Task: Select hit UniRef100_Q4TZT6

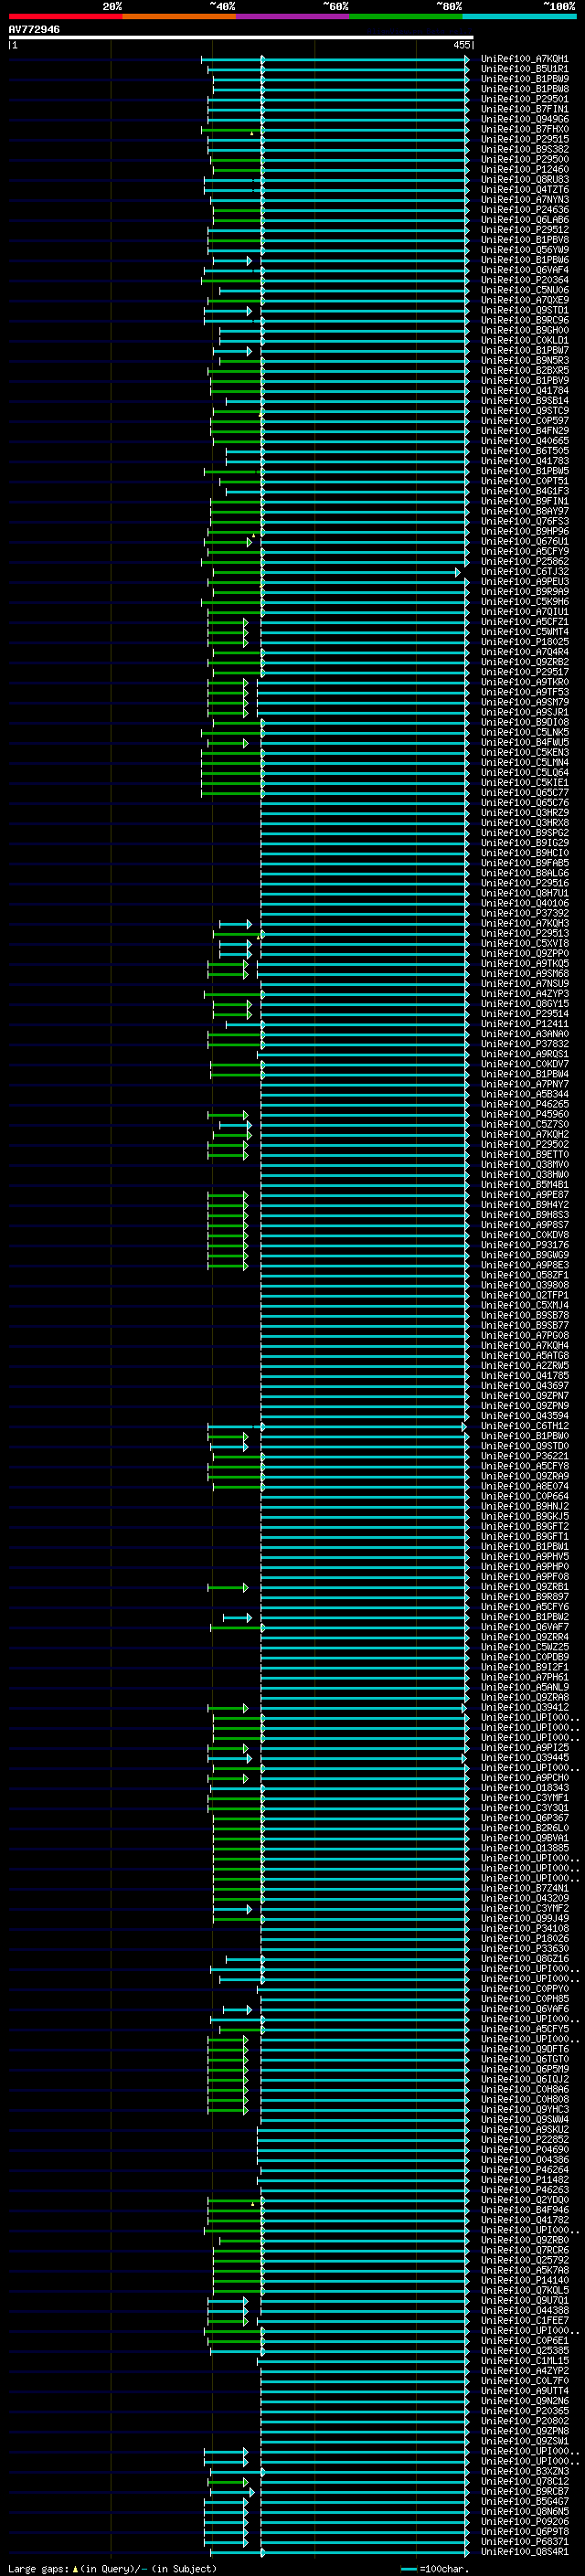Action: point(524,189)
